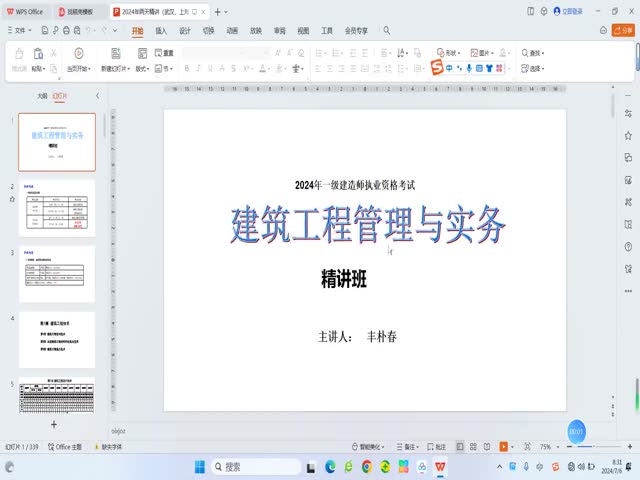
Task: Click the three-dots more icon in right sidebar
Action: (x=628, y=291)
